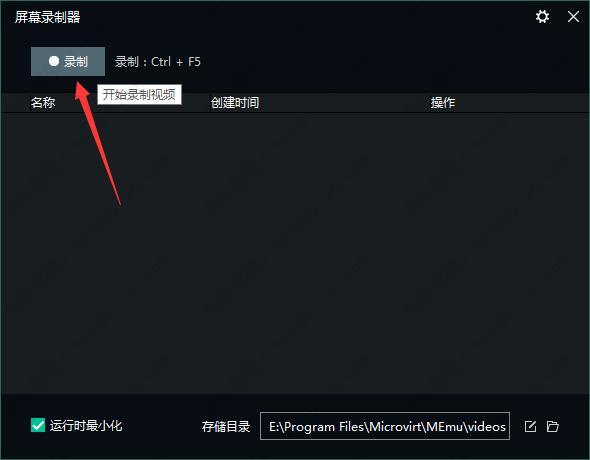Uncheck the 运行时最小化 checkbox
Image resolution: width=590 pixels, height=460 pixels.
(38, 425)
